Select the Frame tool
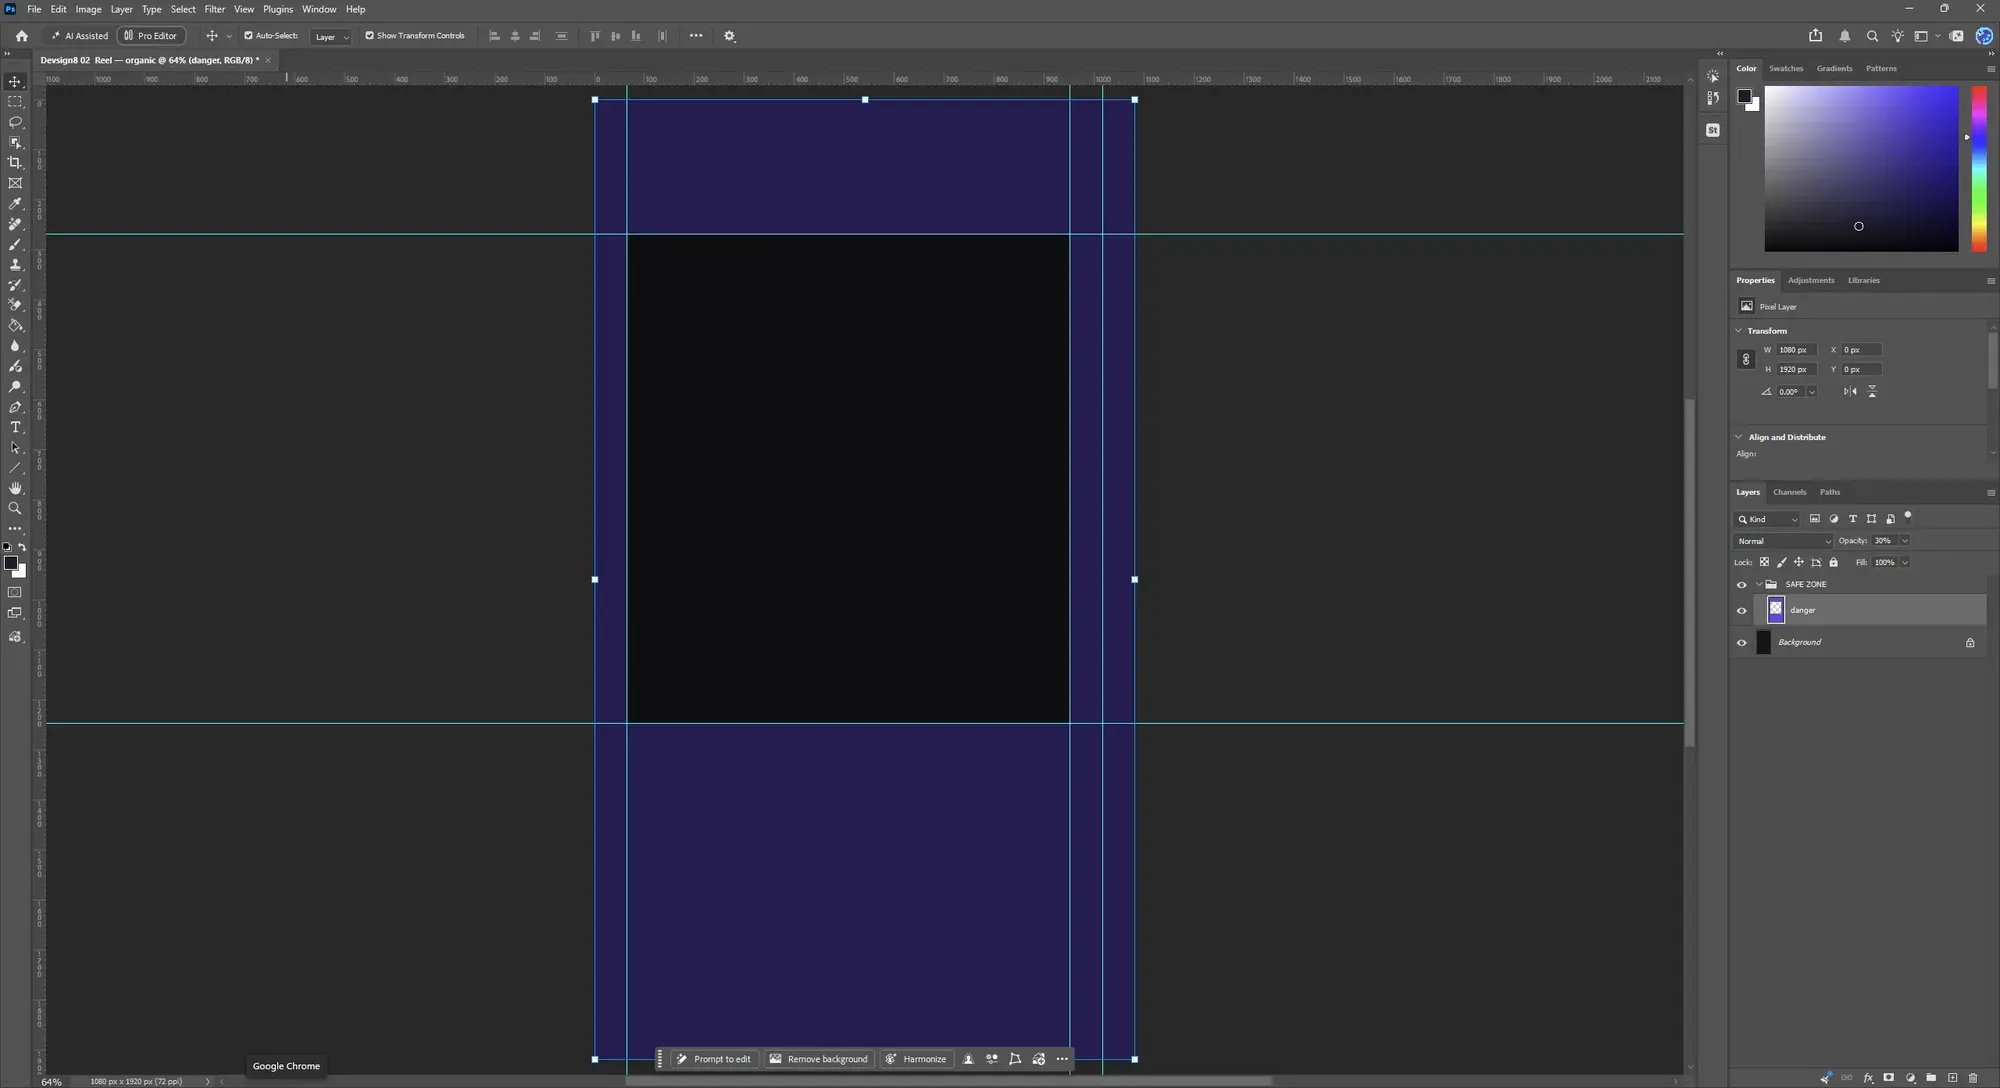Image resolution: width=2000 pixels, height=1088 pixels. click(15, 183)
